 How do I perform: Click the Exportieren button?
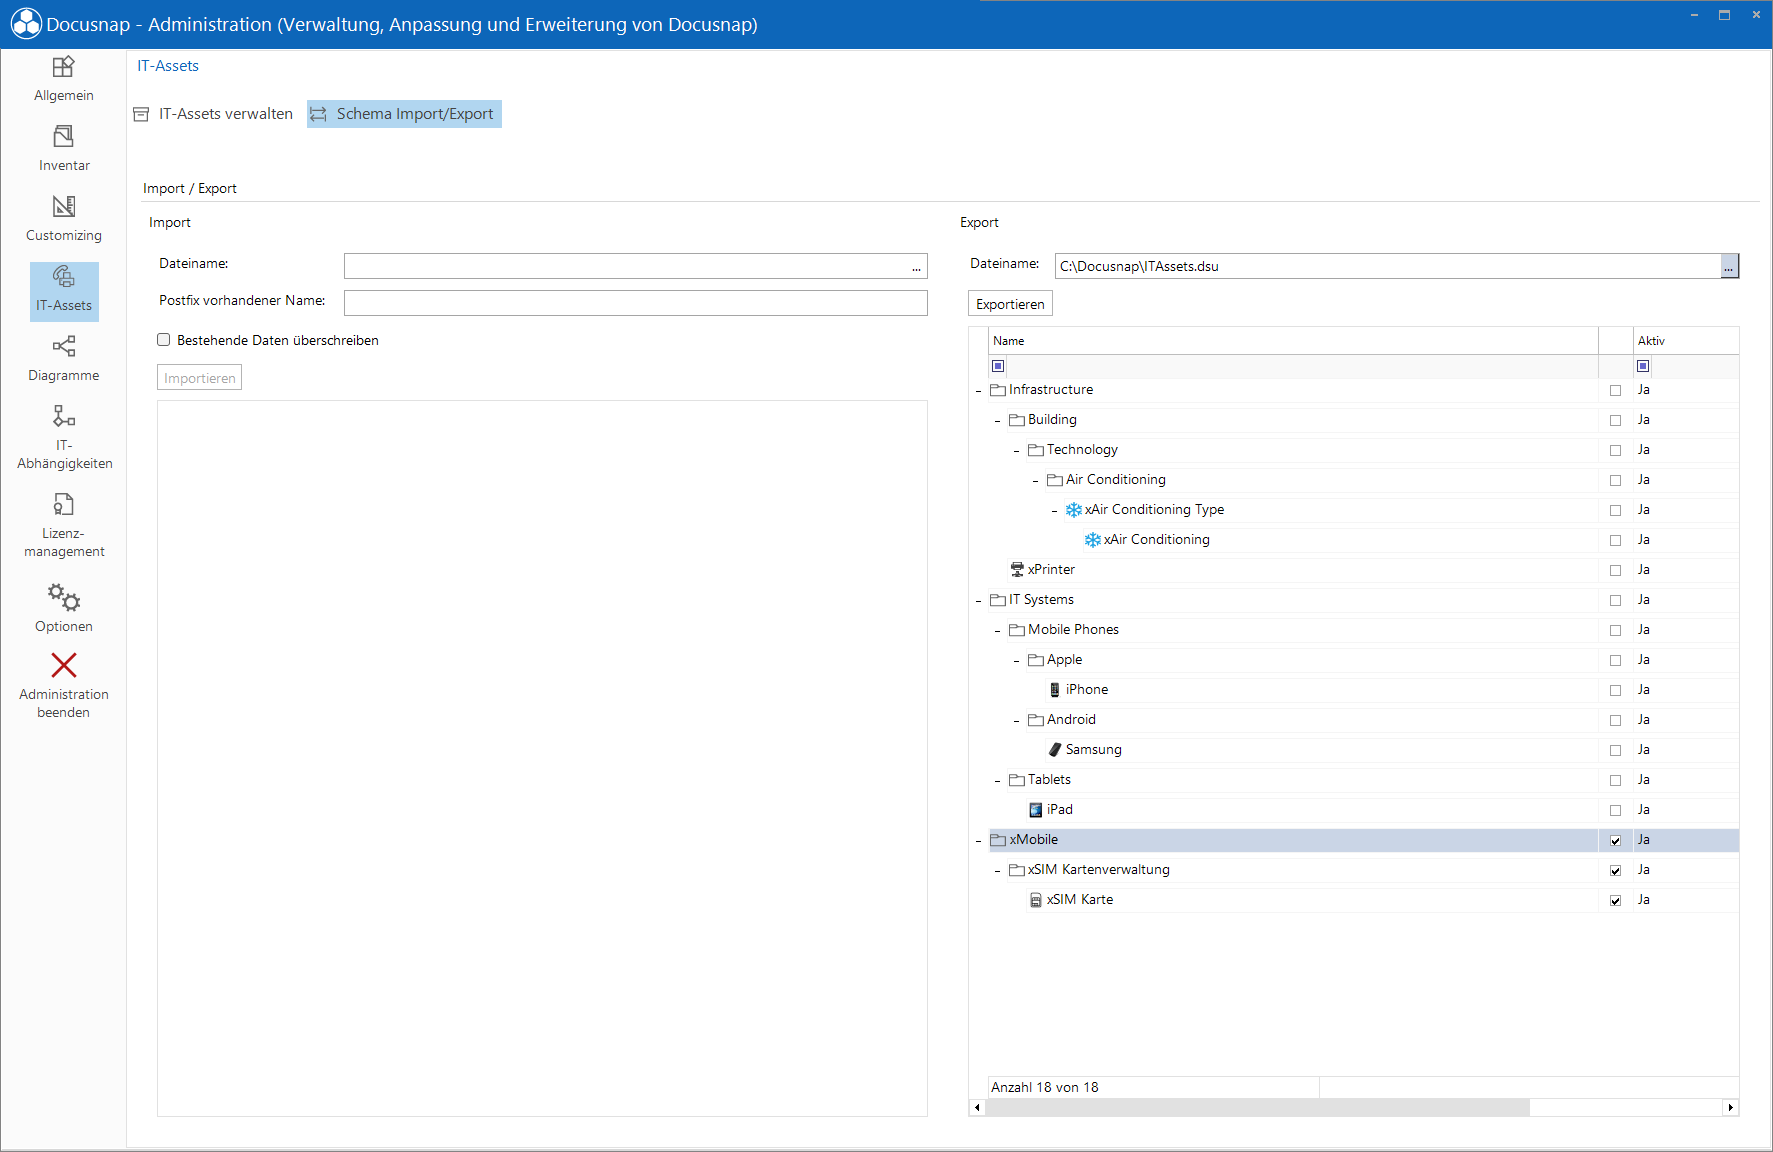click(x=1010, y=304)
